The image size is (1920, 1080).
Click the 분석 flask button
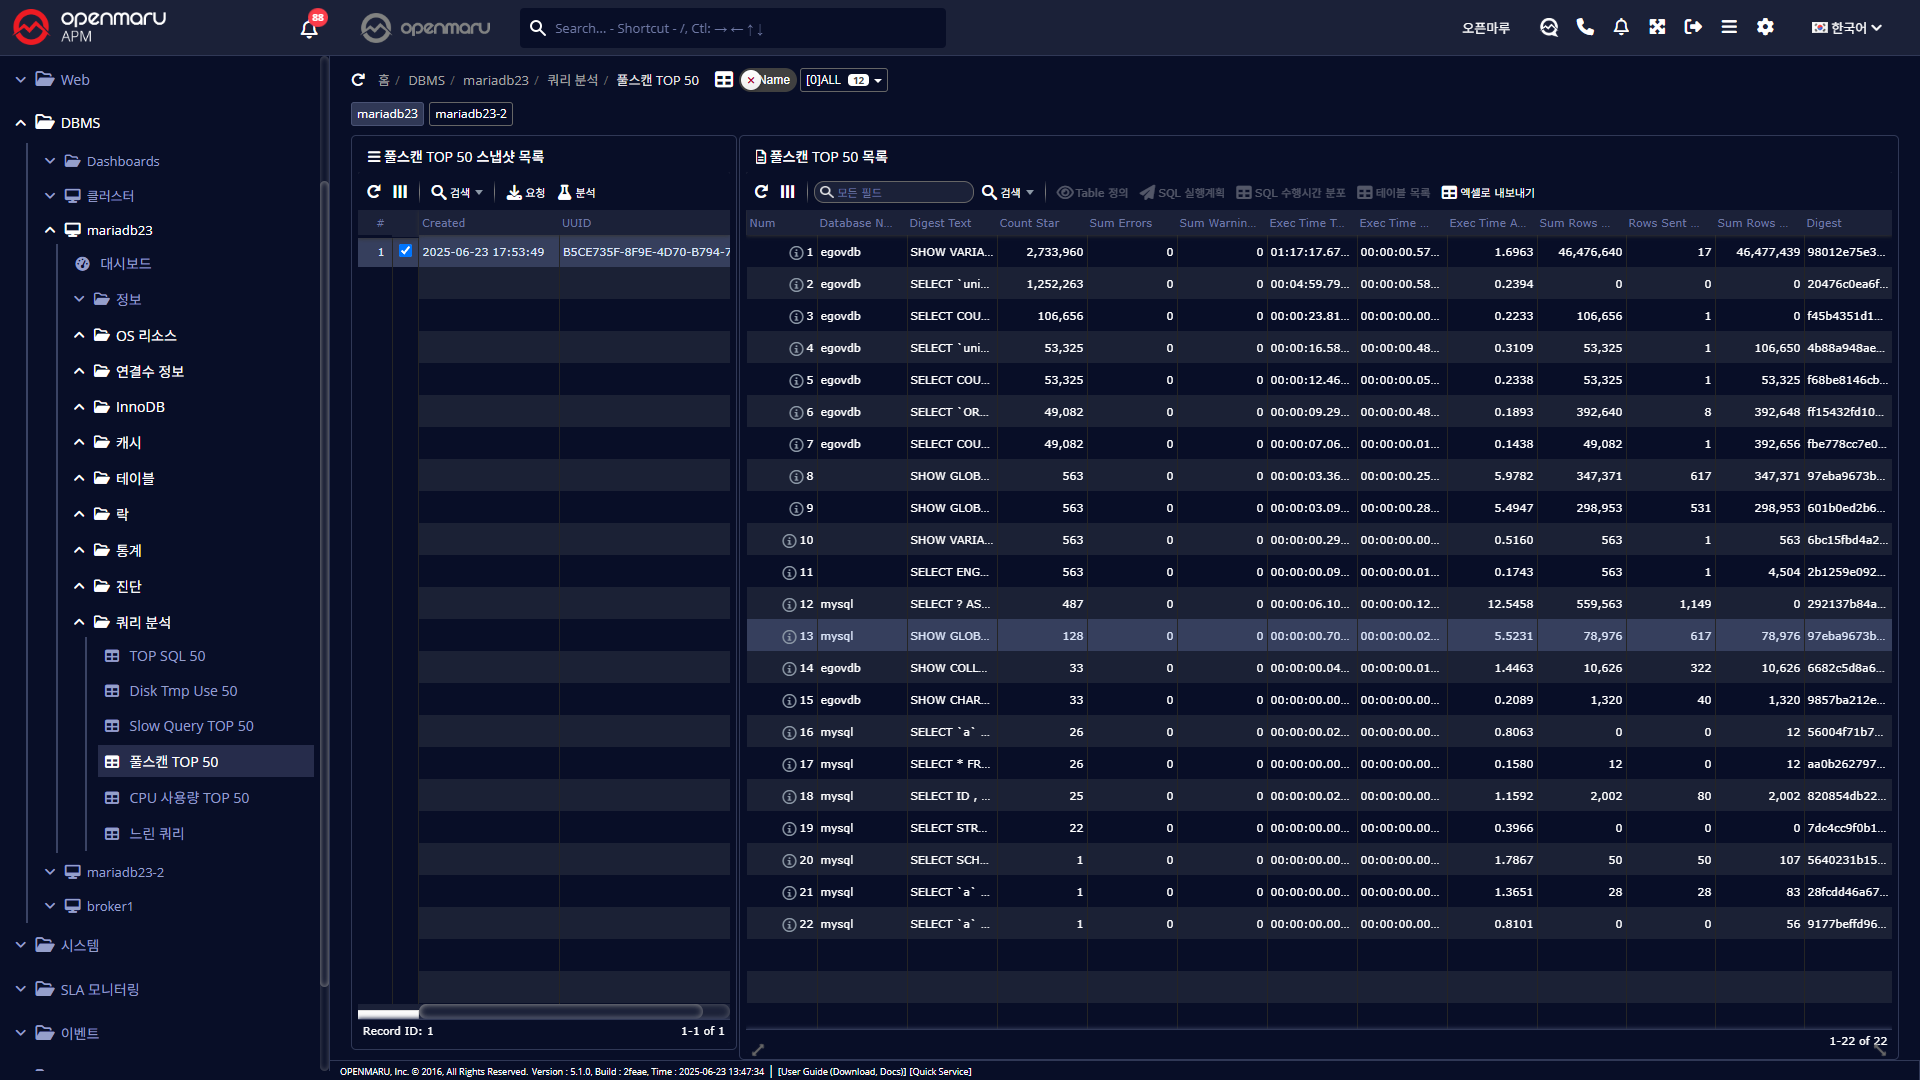(577, 192)
